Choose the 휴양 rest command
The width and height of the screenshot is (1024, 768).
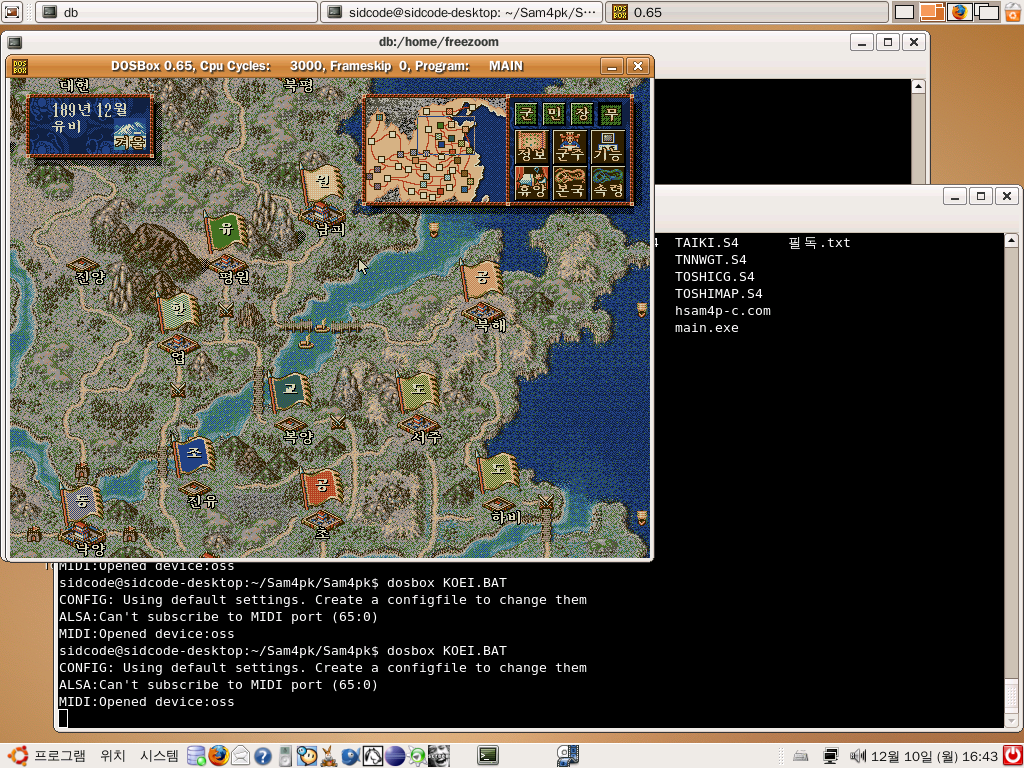tap(532, 184)
